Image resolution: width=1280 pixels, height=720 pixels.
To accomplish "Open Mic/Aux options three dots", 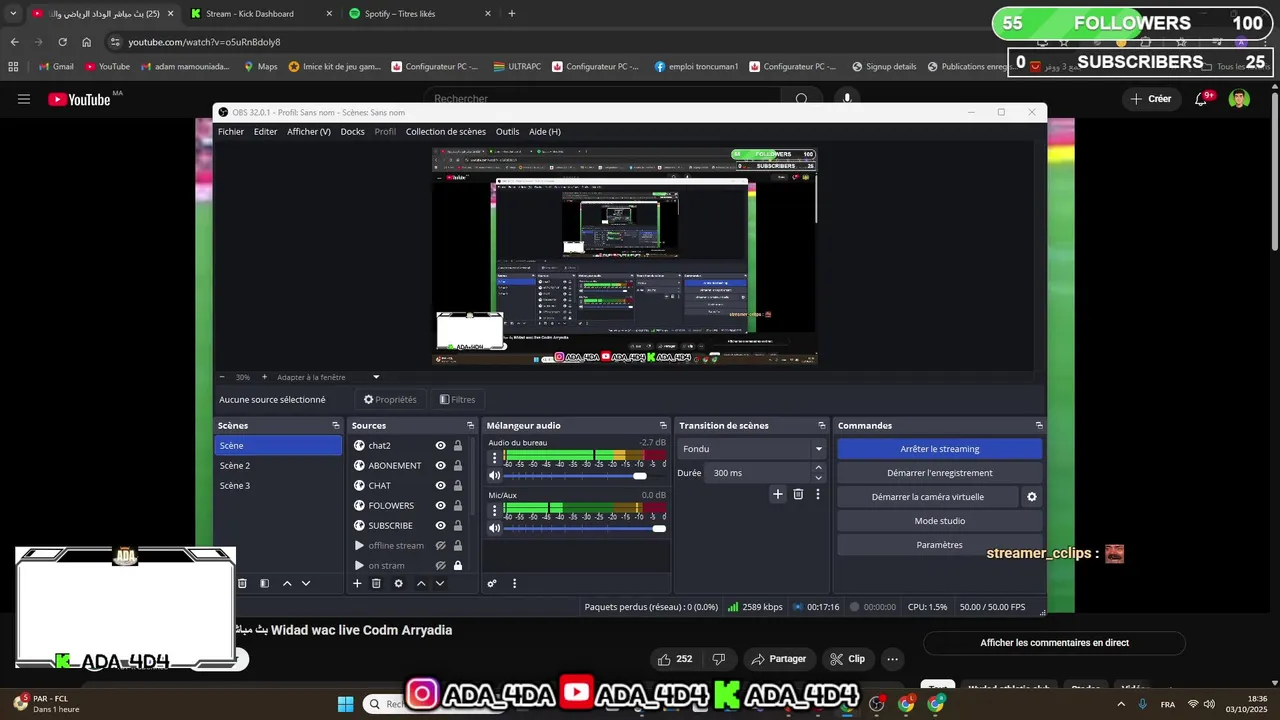I will point(494,511).
